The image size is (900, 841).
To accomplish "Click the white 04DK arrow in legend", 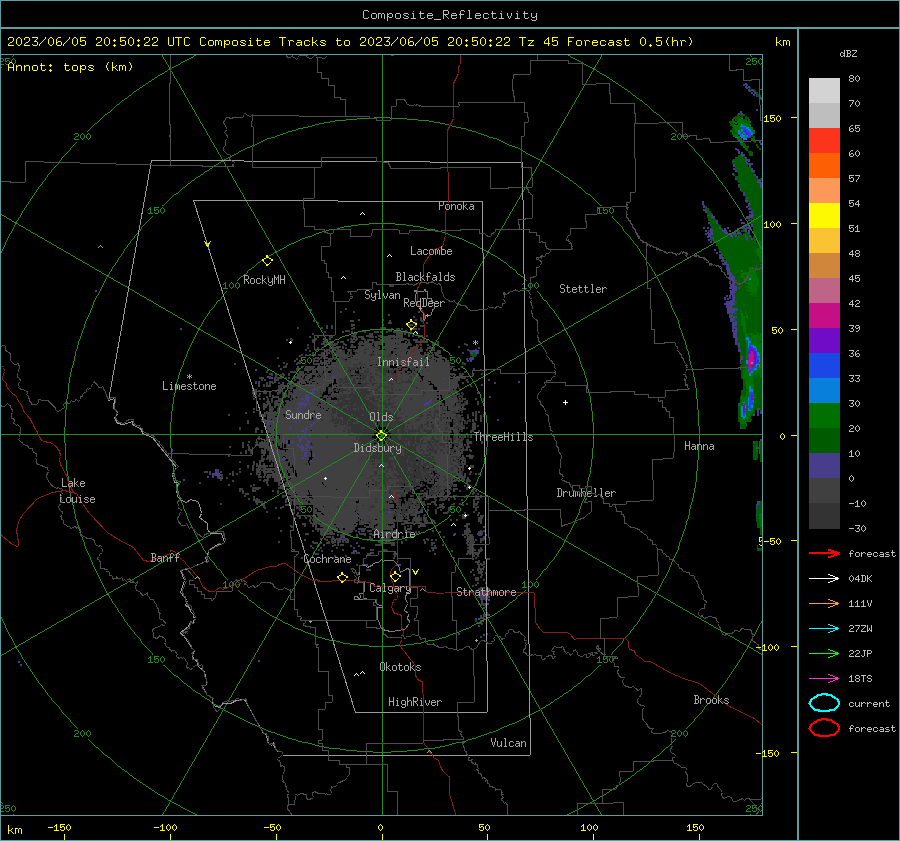I will (x=824, y=579).
